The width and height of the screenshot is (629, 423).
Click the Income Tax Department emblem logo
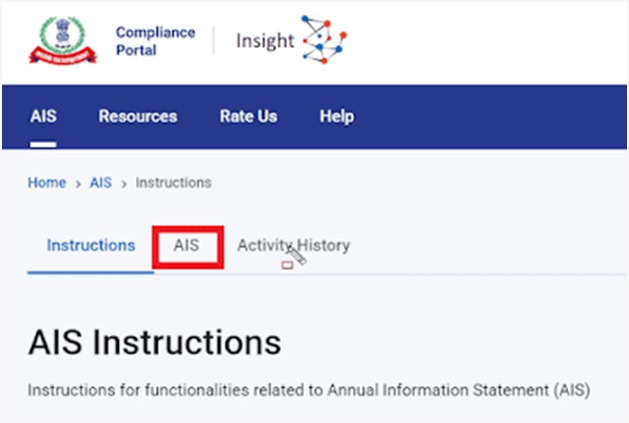coord(63,40)
